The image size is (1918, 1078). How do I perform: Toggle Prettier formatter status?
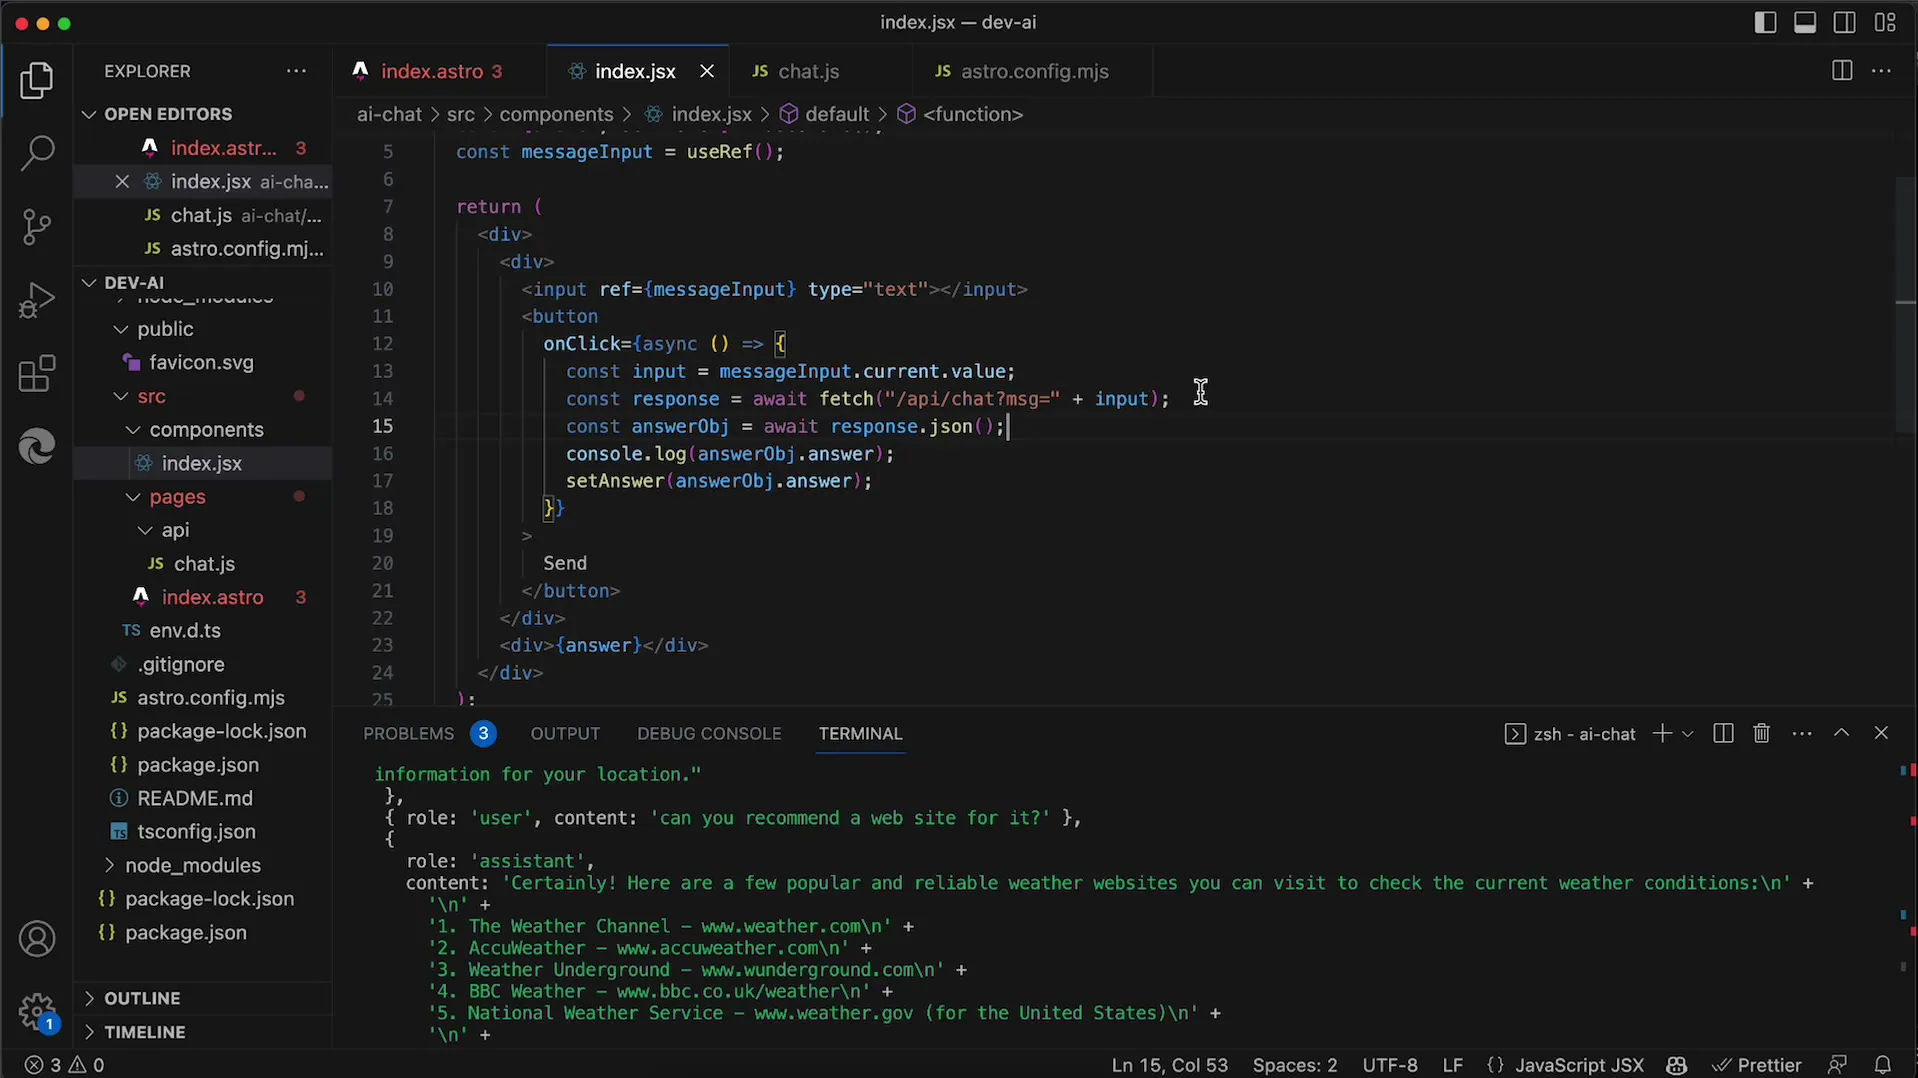tap(1756, 1065)
